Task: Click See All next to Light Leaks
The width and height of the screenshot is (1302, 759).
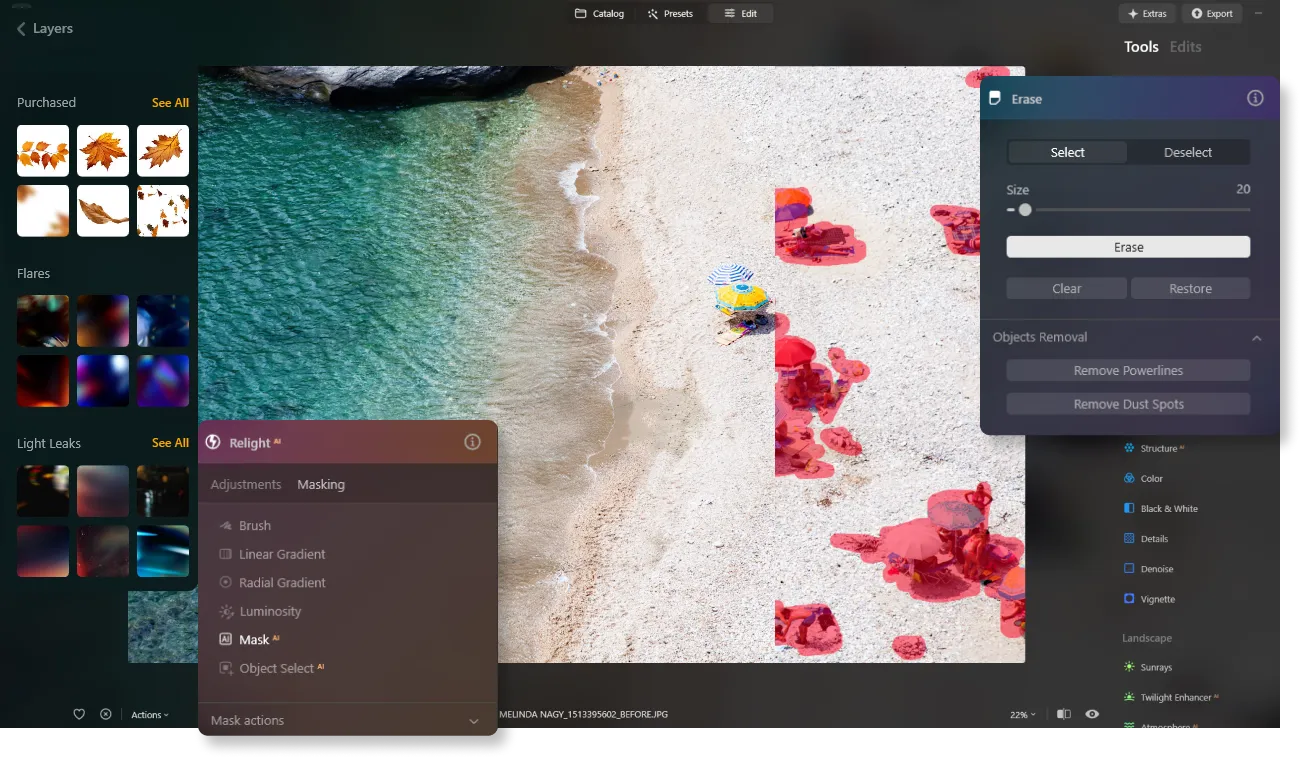Action: (x=170, y=443)
